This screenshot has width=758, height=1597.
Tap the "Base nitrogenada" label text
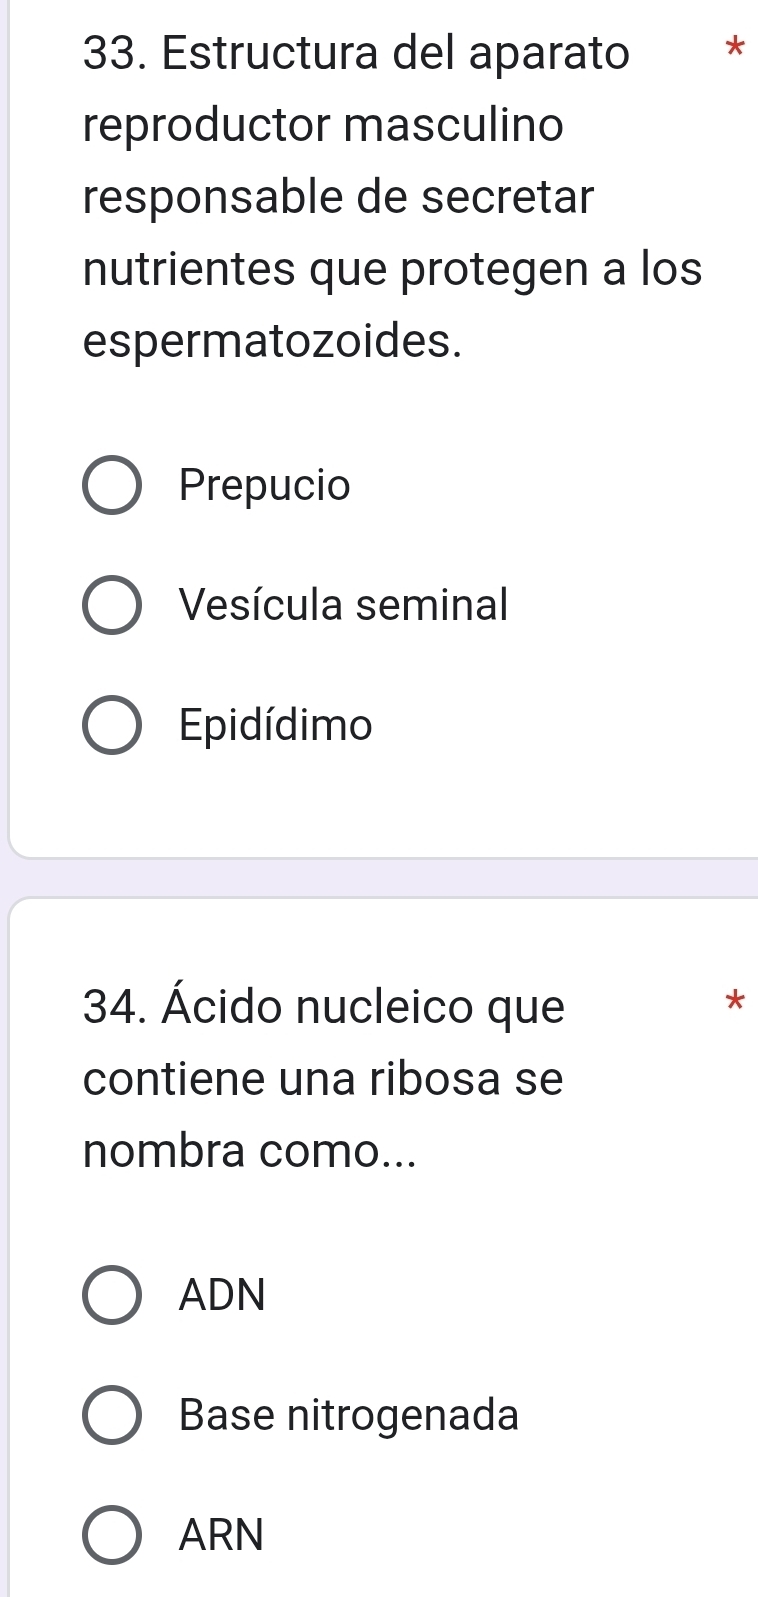349,1415
